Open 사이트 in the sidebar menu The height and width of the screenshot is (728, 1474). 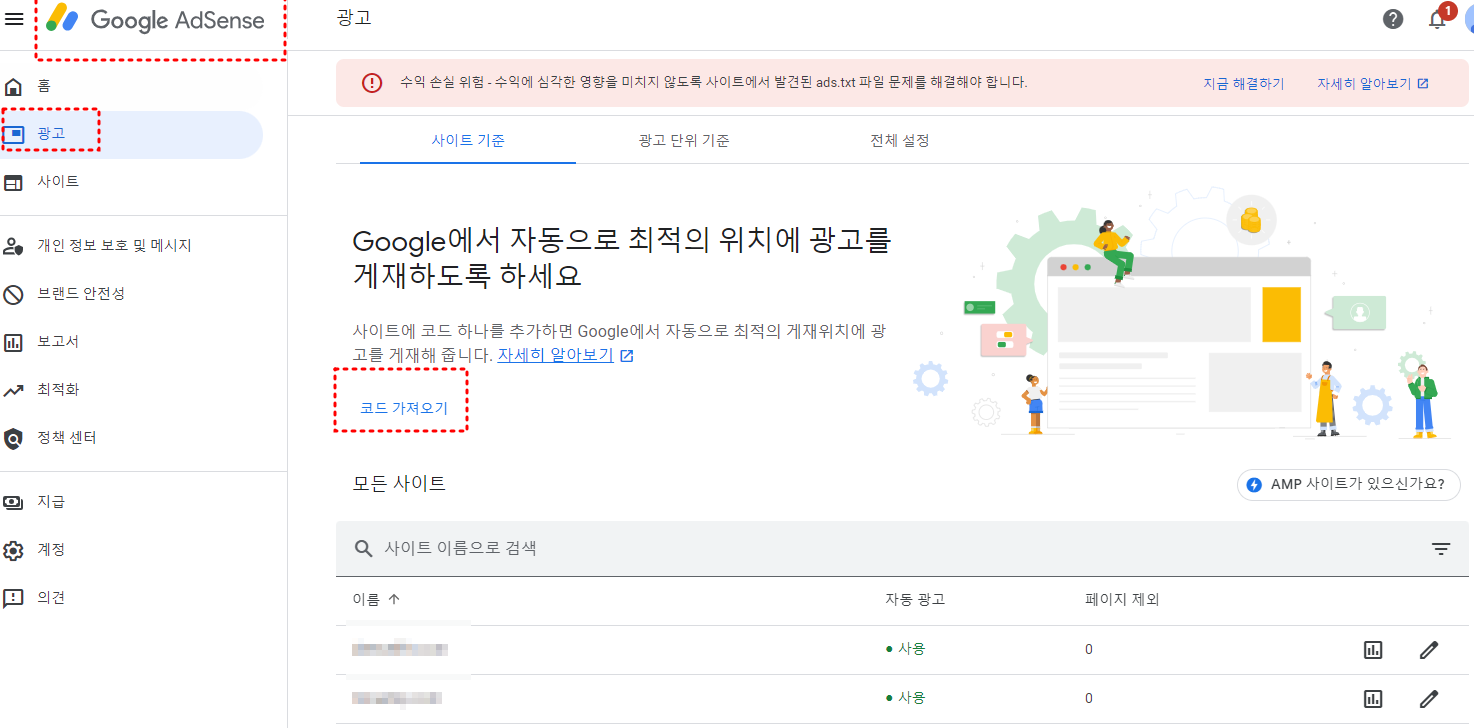[58, 182]
